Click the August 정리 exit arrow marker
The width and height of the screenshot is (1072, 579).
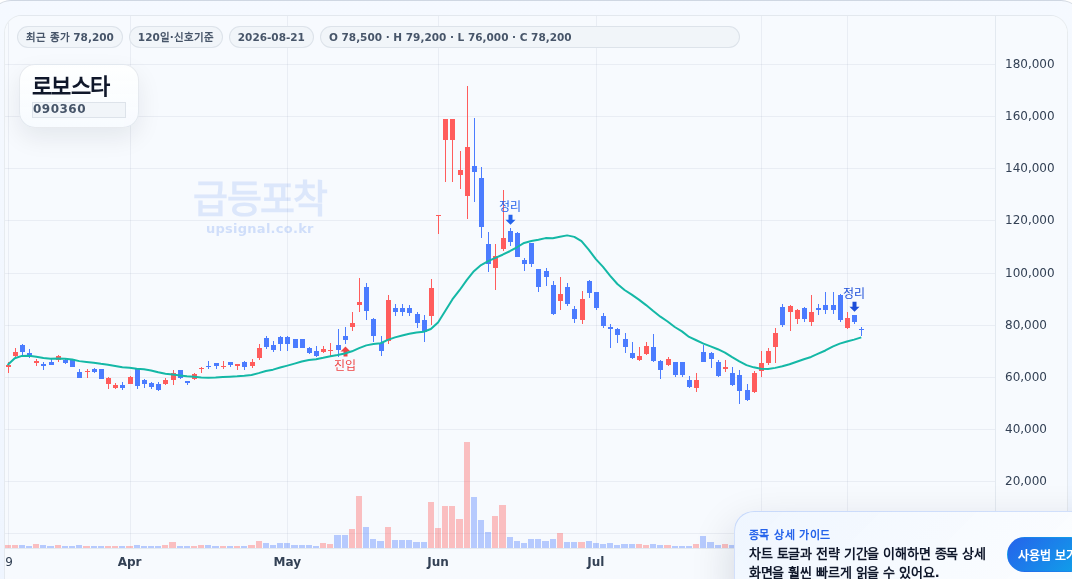pos(854,307)
